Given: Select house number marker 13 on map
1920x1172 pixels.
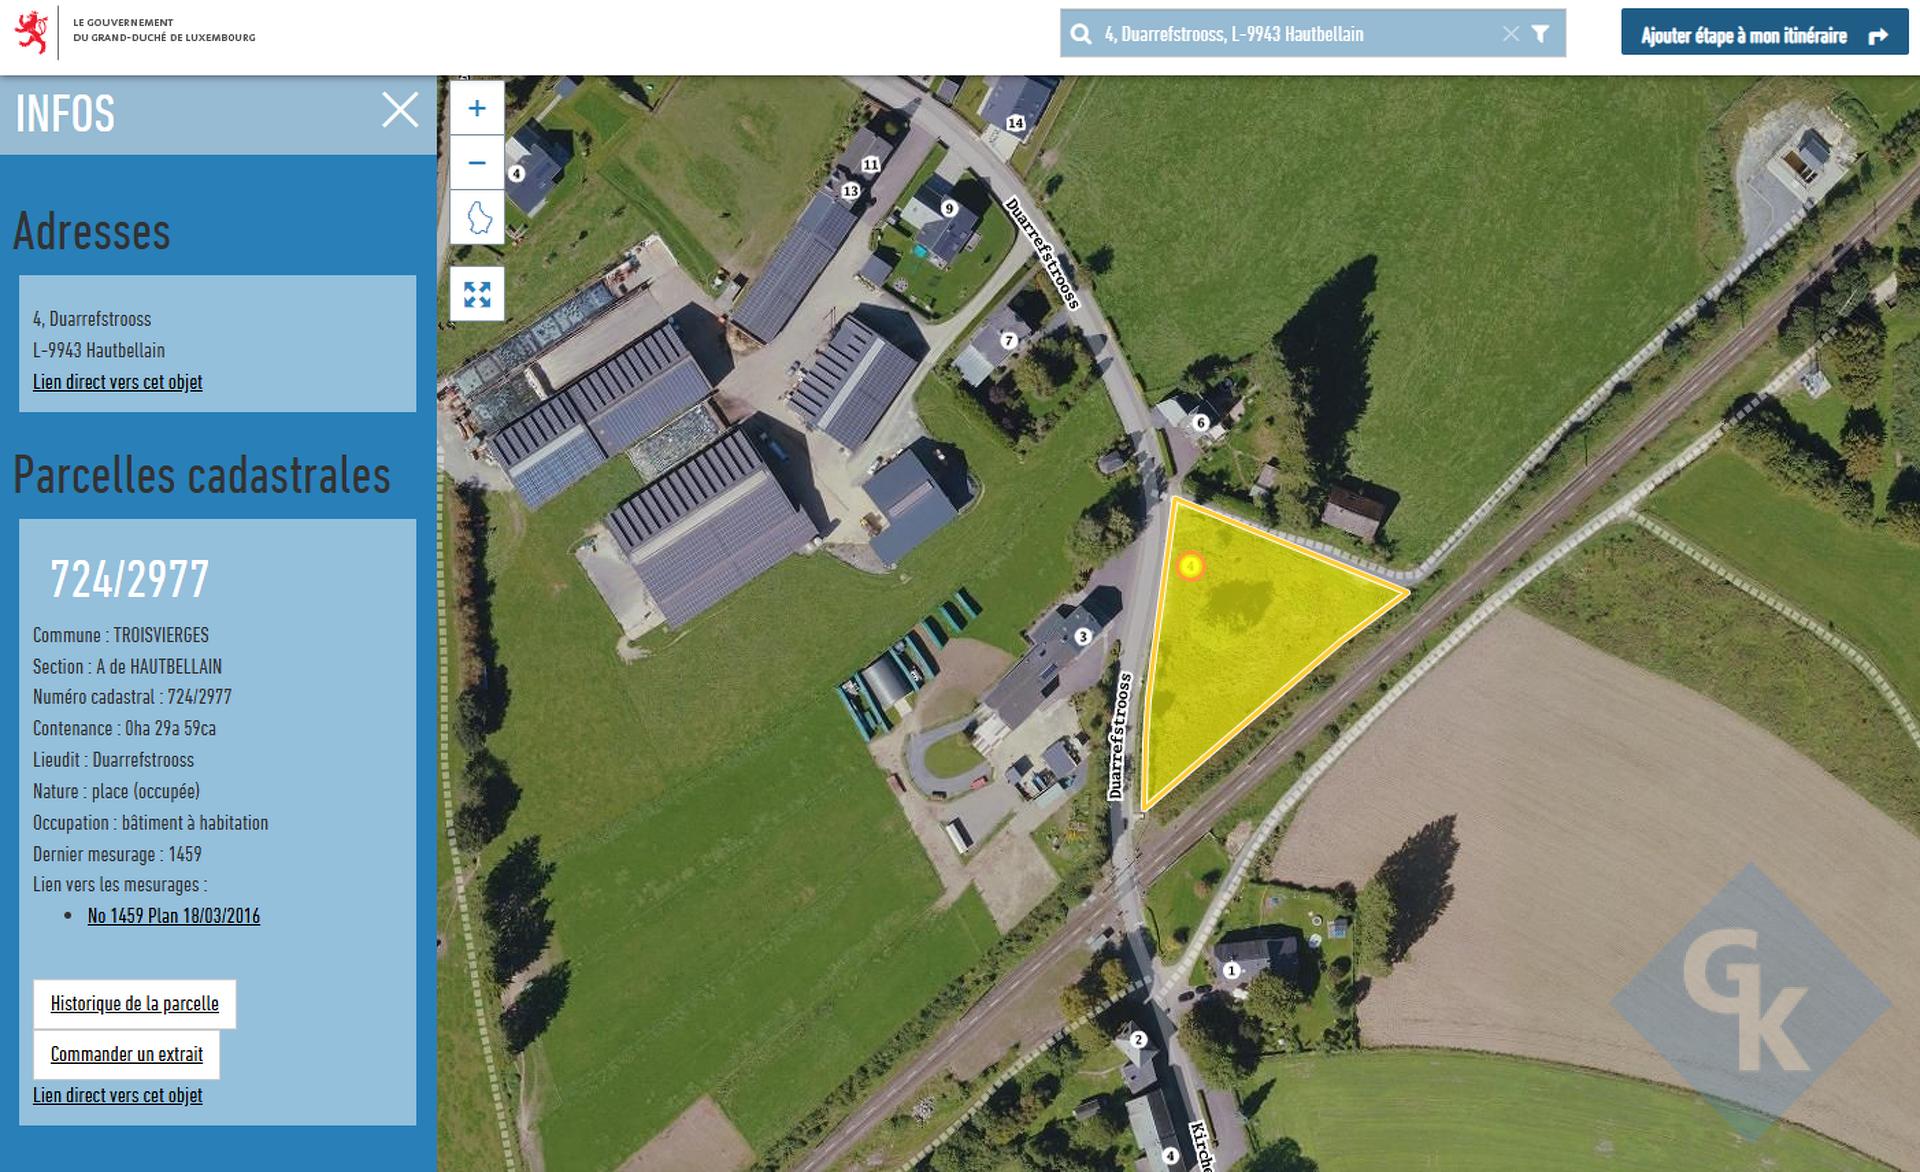Looking at the screenshot, I should [851, 191].
